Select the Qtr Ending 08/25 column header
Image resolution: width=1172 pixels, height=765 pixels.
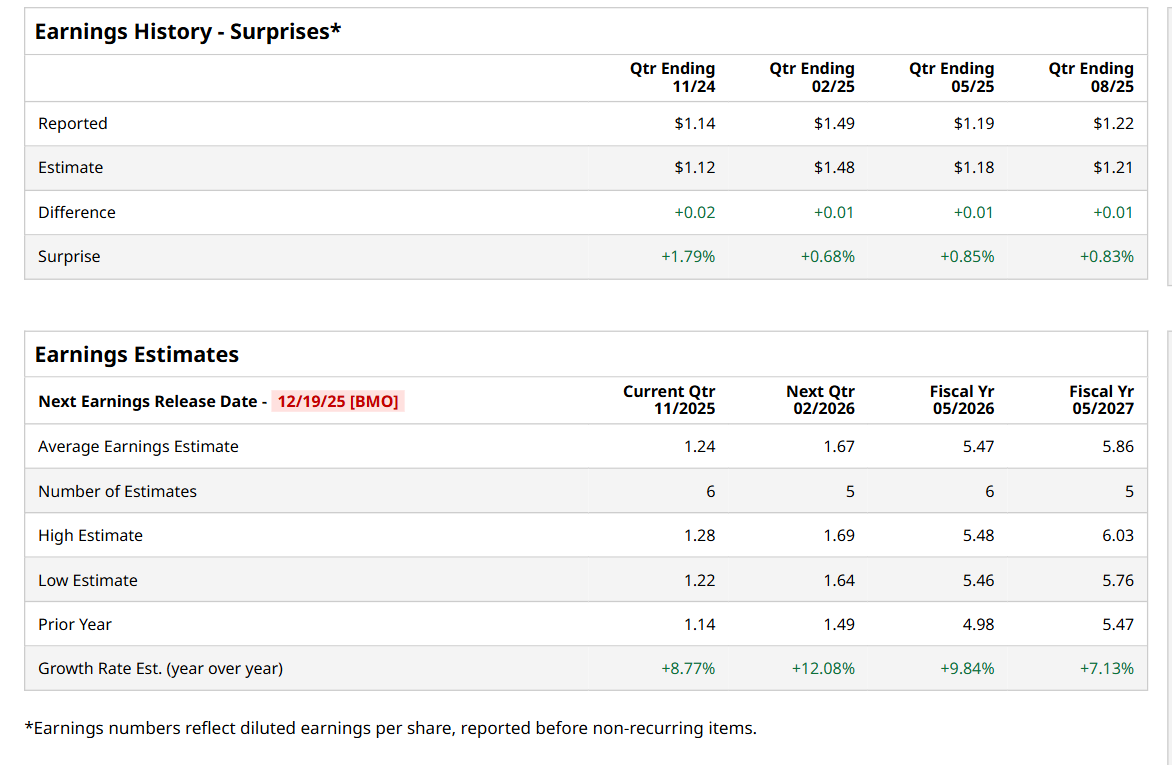click(1091, 77)
